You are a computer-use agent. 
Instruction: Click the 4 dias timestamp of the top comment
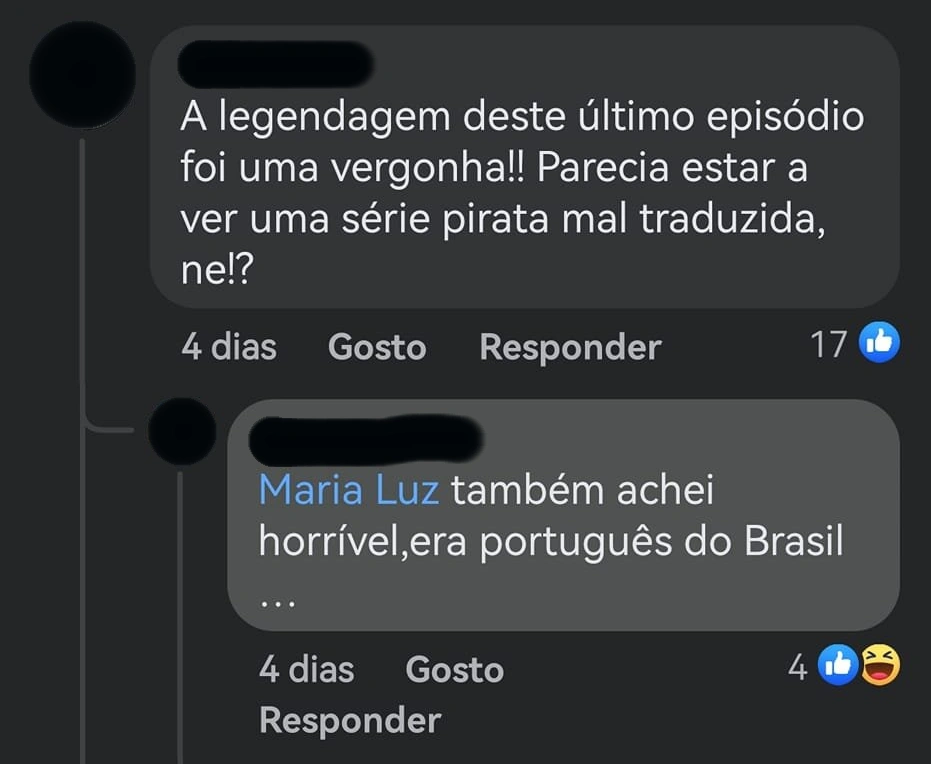point(229,347)
